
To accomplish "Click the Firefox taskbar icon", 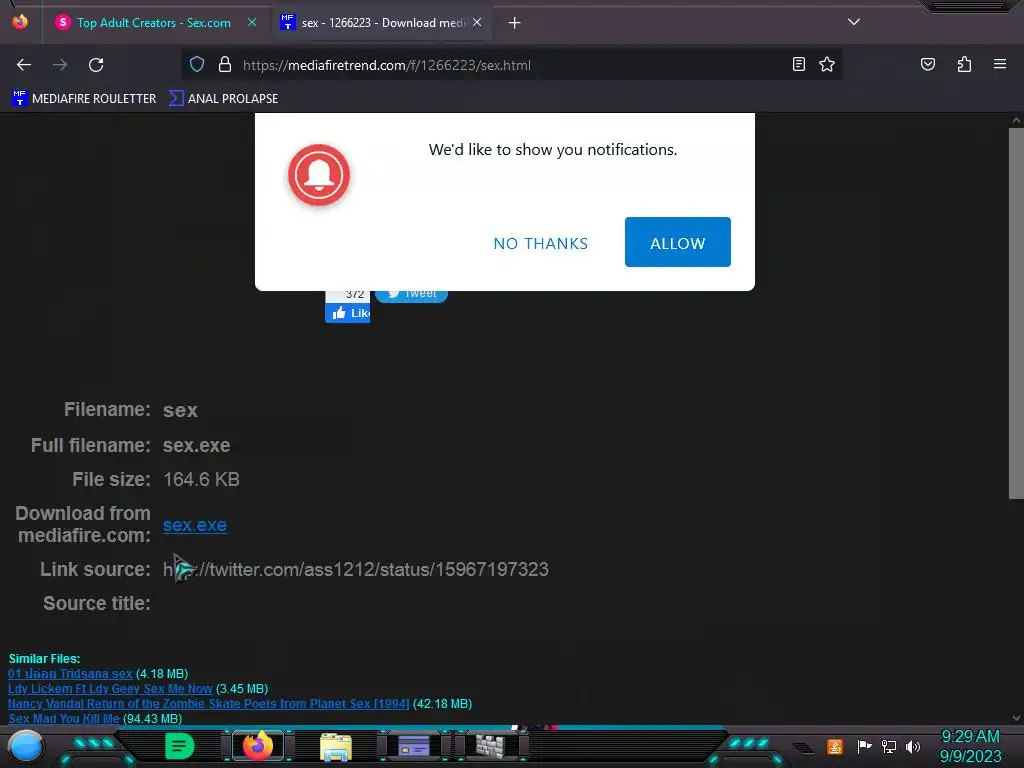I will pos(257,746).
